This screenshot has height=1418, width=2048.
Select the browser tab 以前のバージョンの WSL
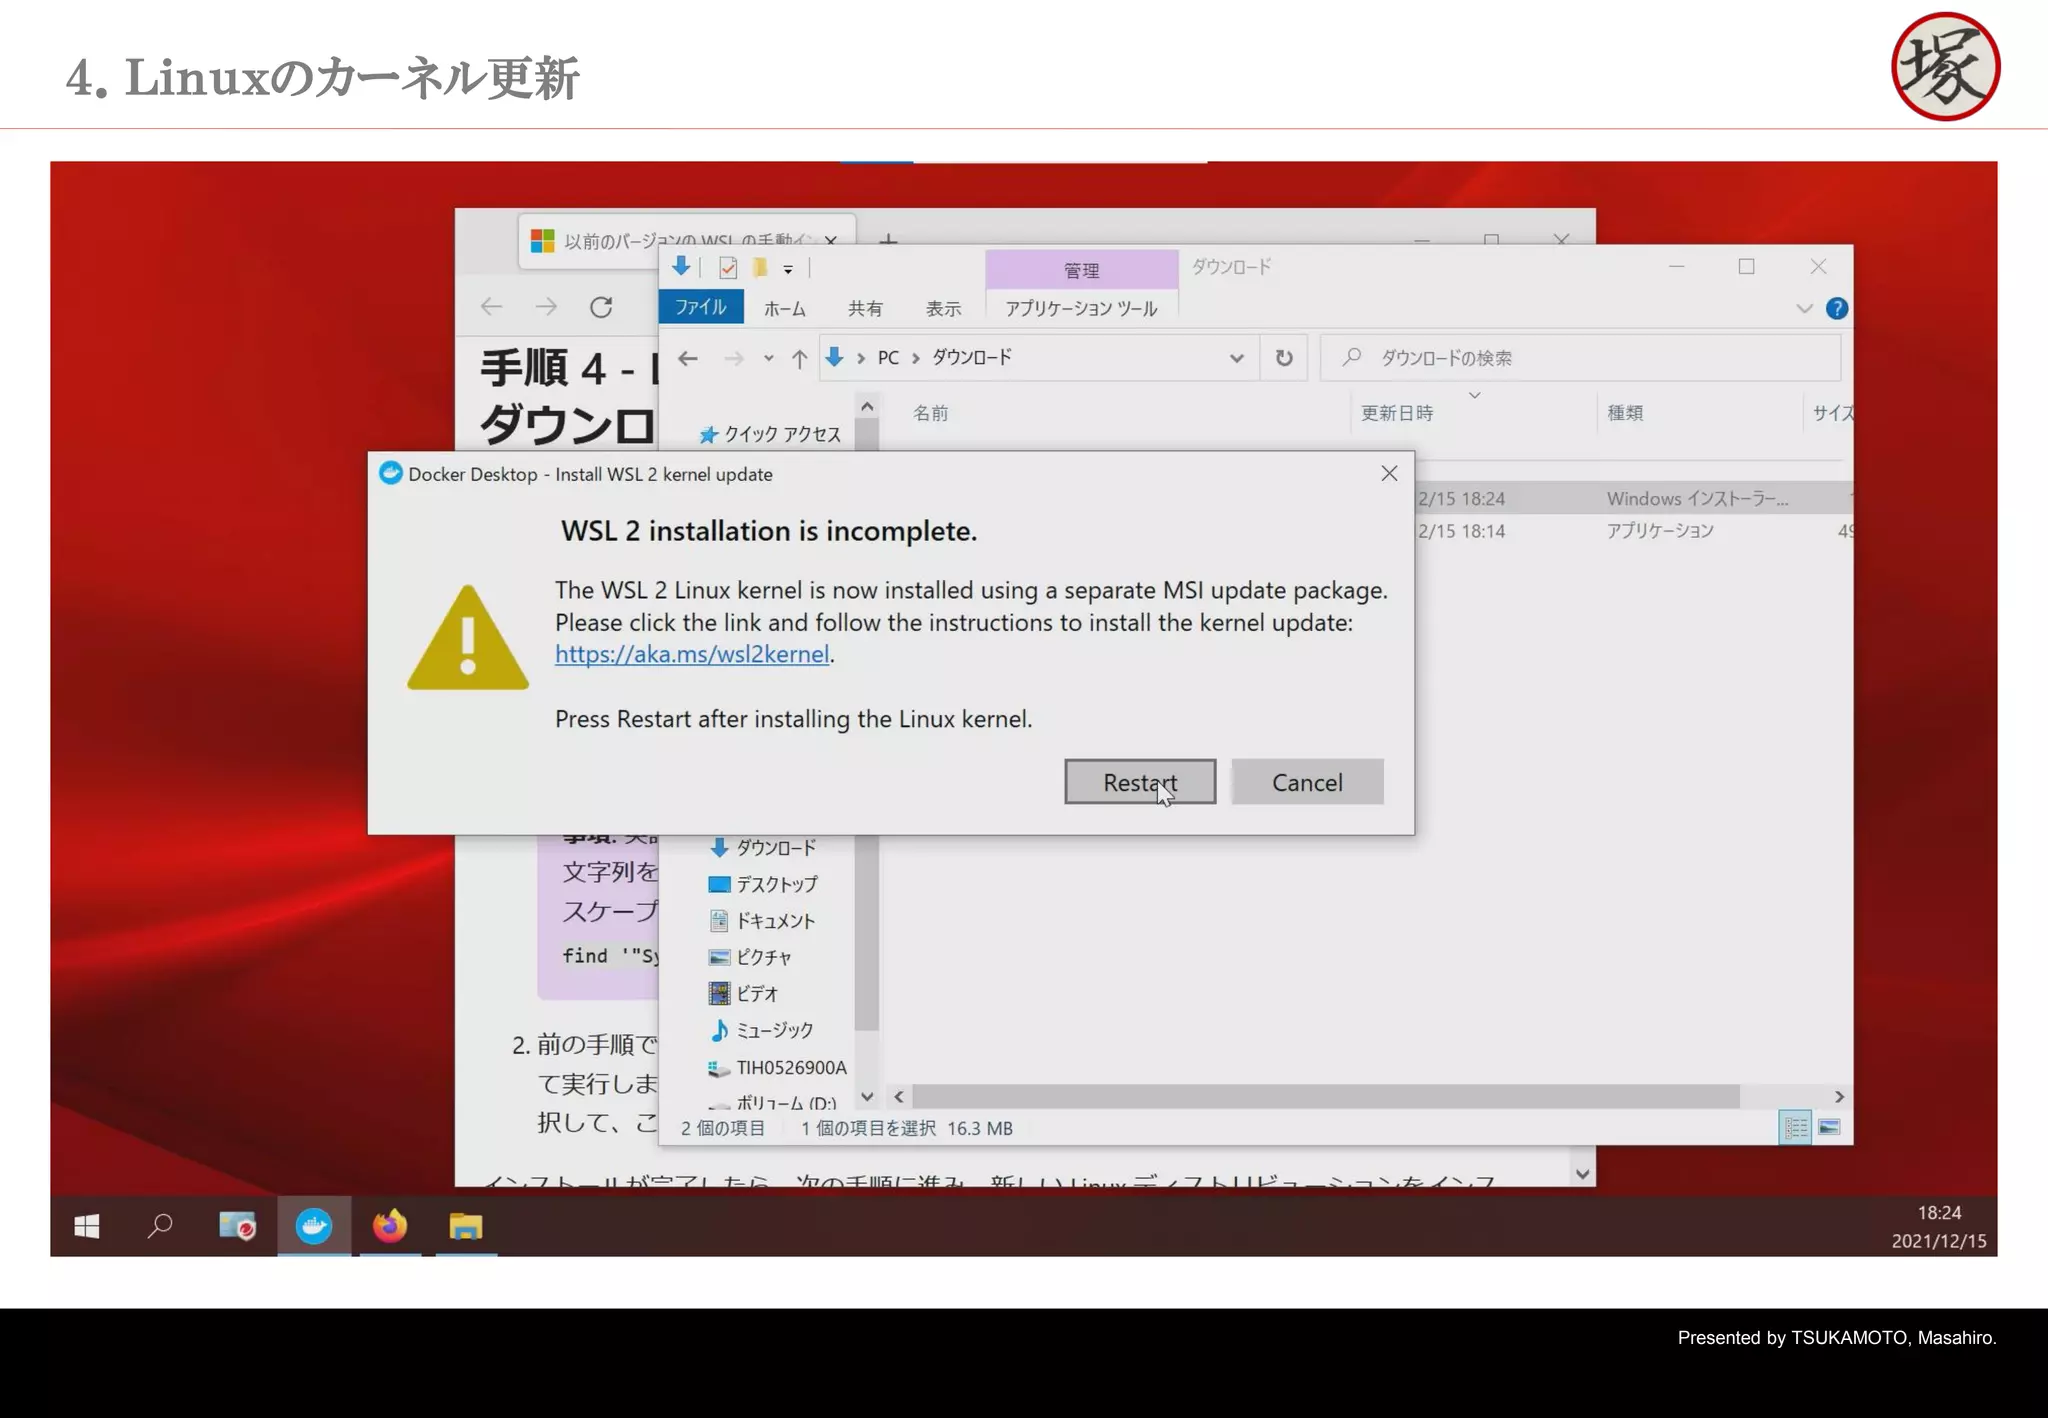(x=687, y=240)
